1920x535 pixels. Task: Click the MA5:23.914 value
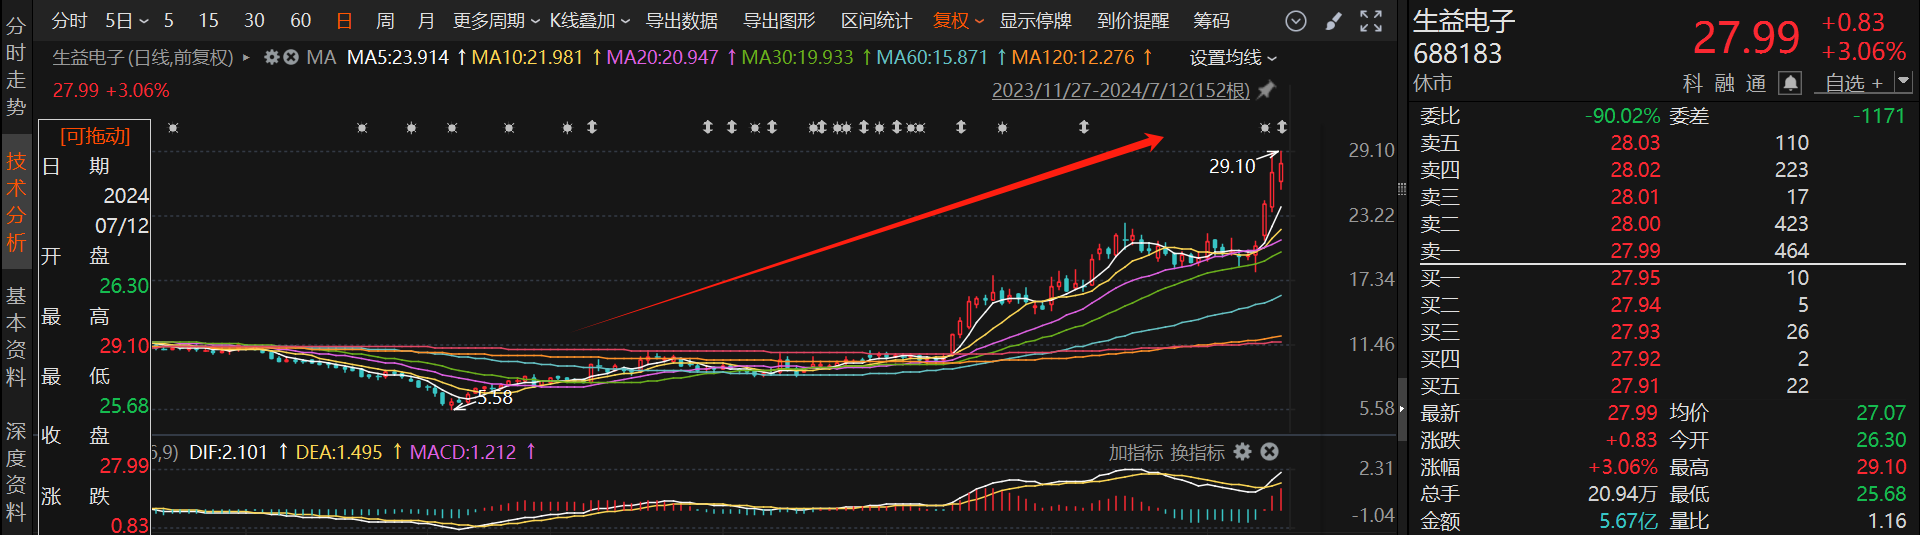(x=398, y=58)
